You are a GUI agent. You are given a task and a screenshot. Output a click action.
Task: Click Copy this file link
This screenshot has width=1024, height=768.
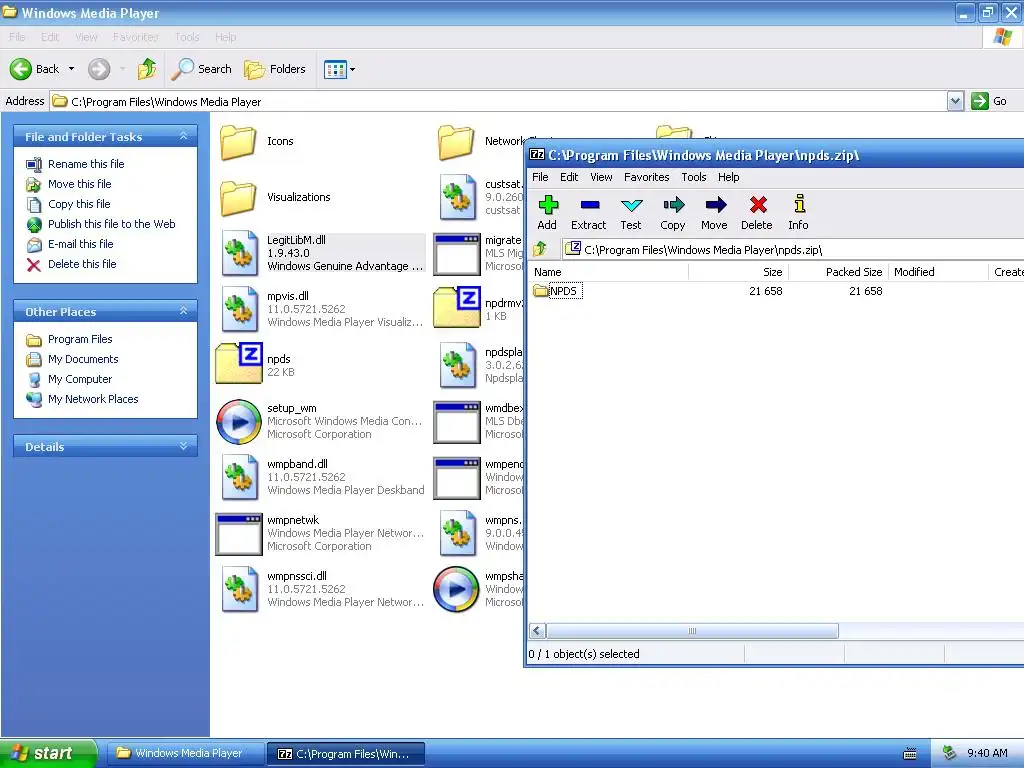[79, 204]
